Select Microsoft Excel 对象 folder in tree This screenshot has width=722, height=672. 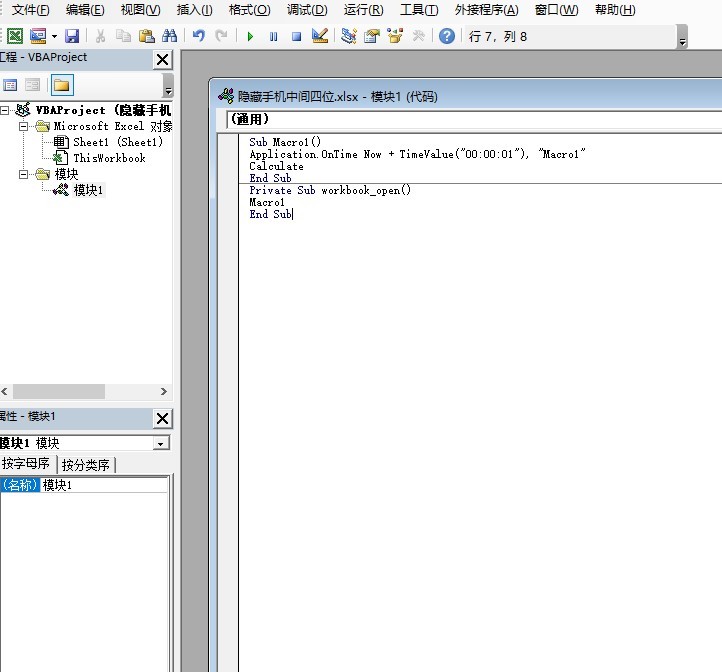pyautogui.click(x=112, y=126)
